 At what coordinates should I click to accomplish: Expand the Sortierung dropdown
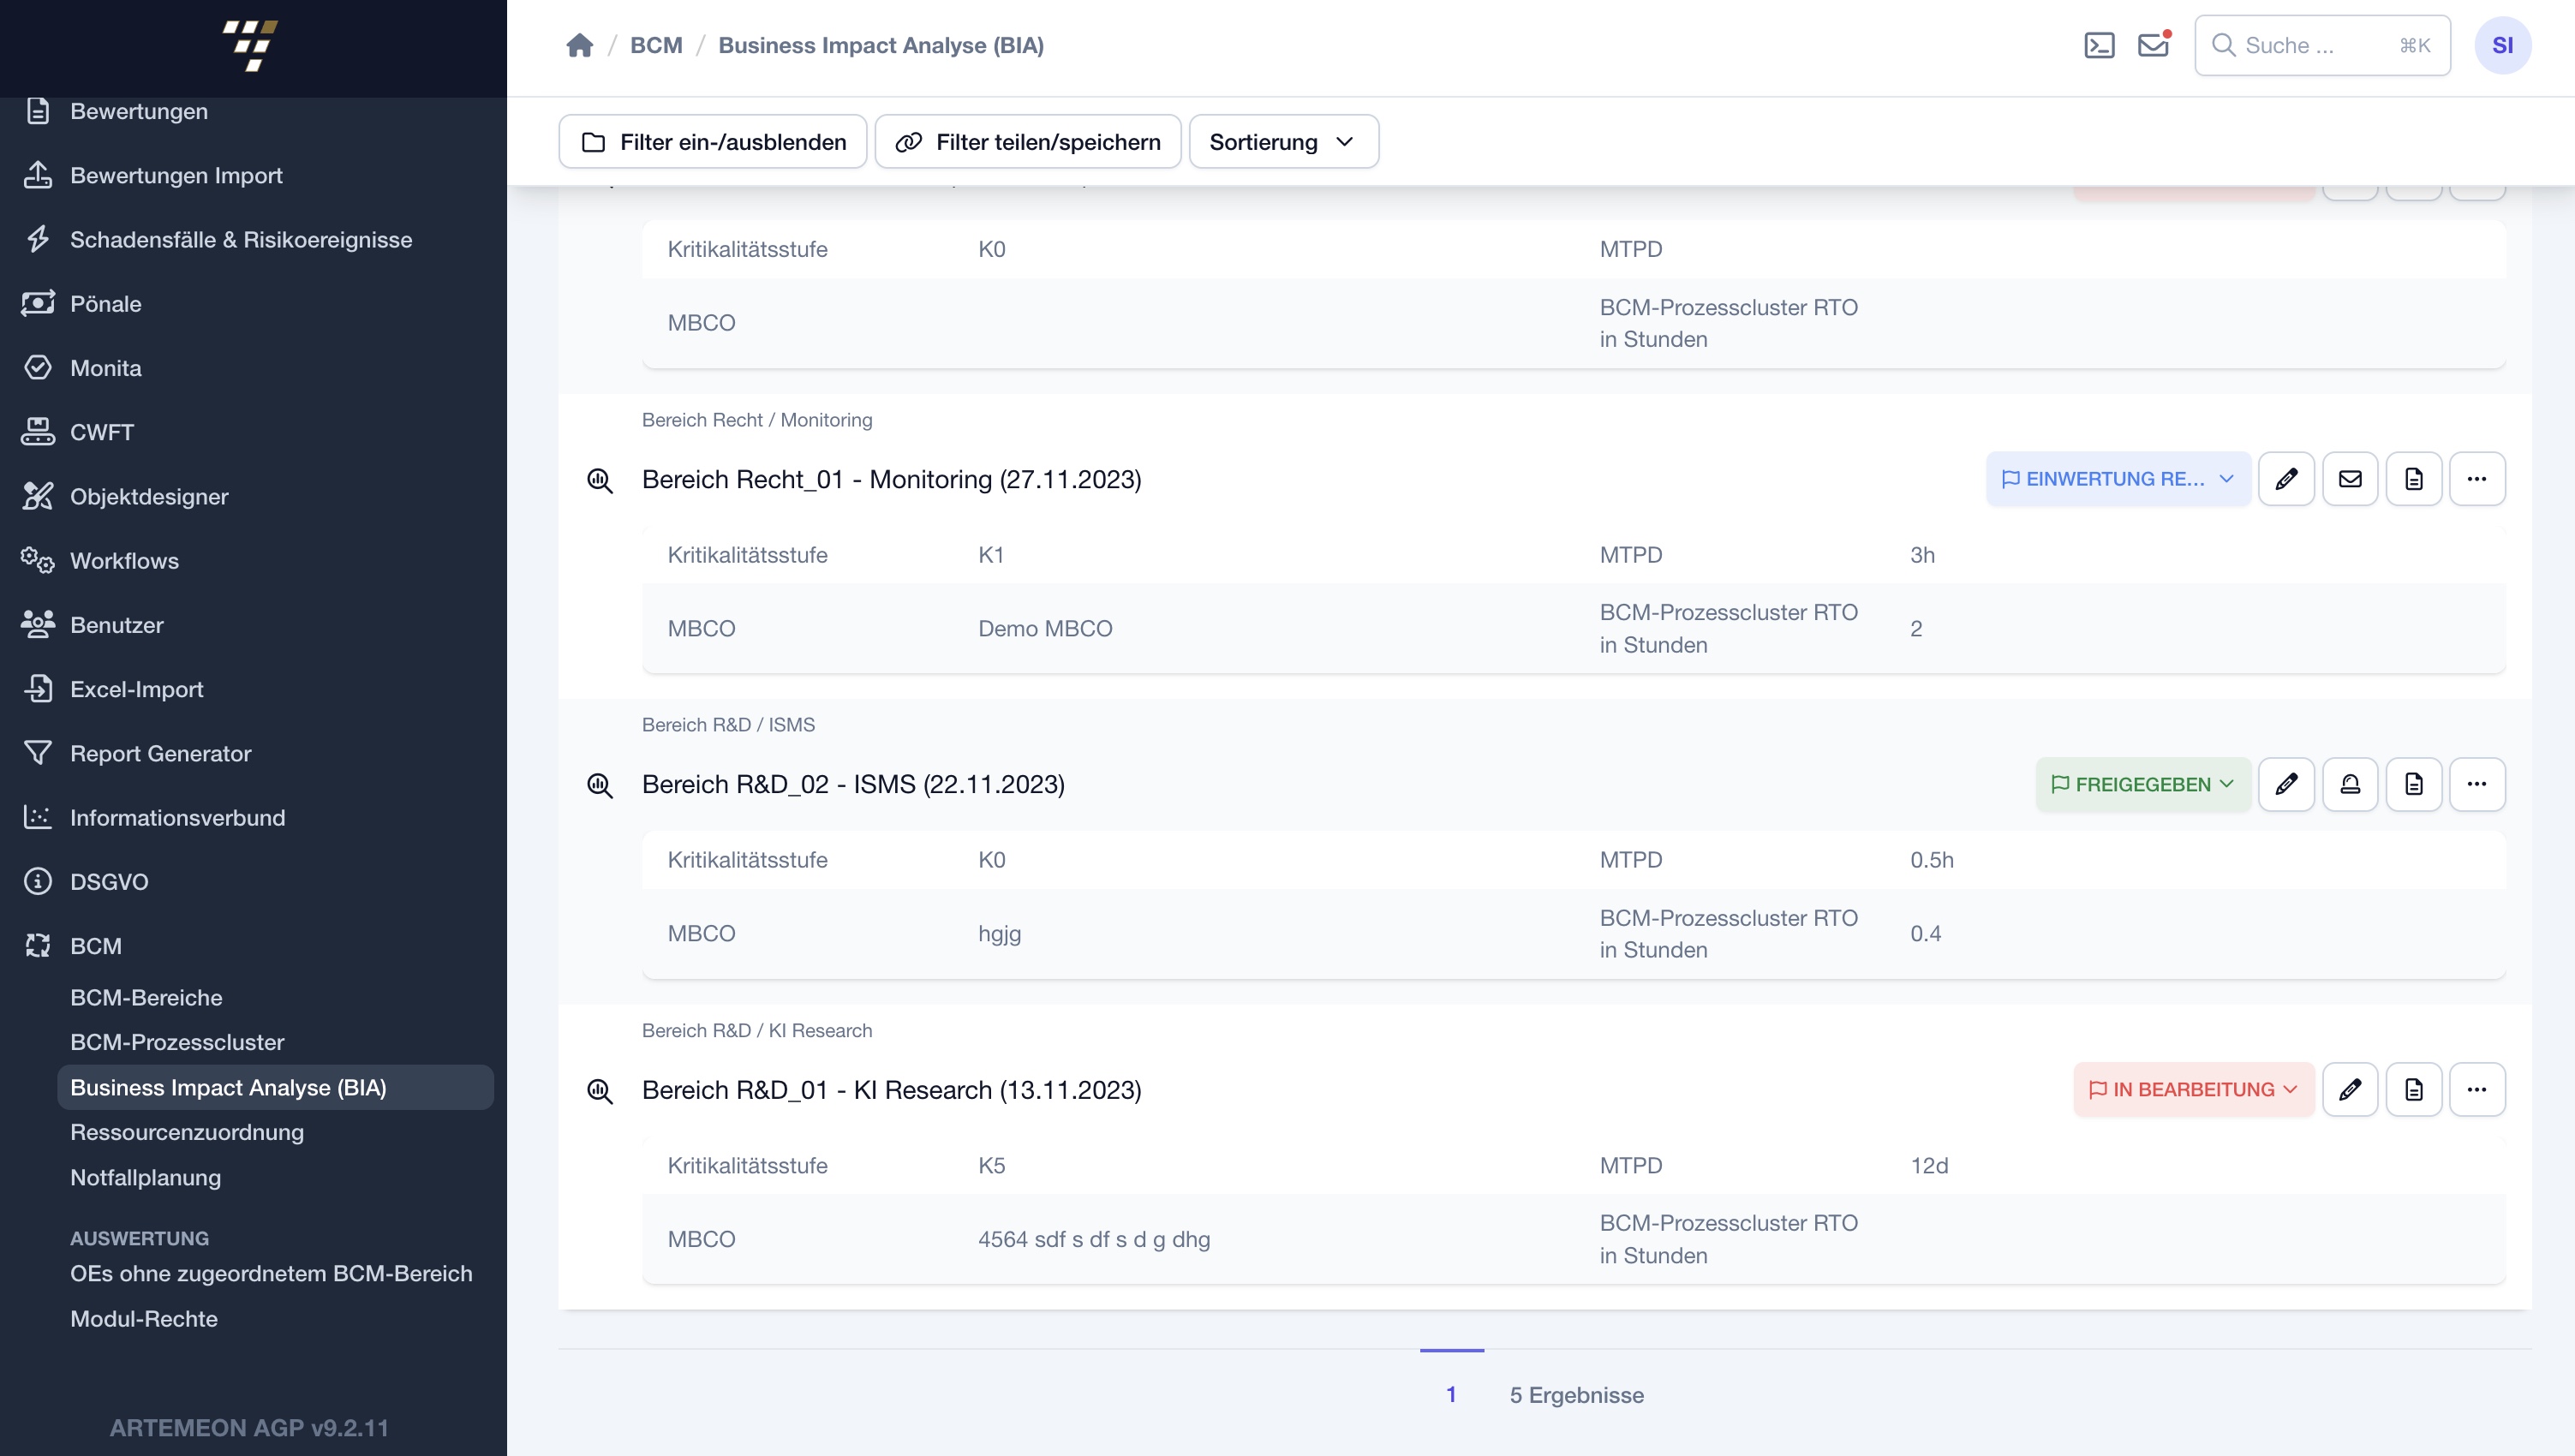(x=1283, y=142)
